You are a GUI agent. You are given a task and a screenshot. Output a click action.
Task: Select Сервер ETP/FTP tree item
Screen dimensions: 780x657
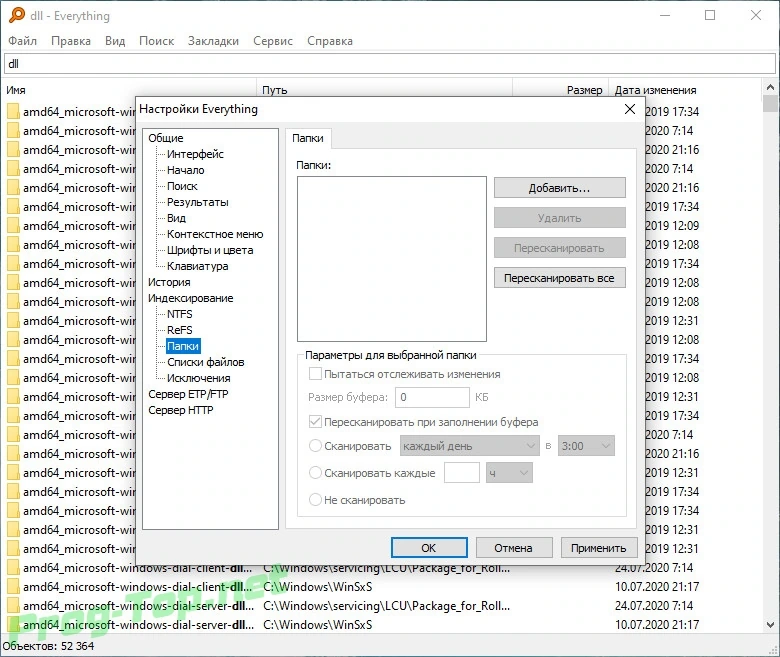click(x=188, y=394)
